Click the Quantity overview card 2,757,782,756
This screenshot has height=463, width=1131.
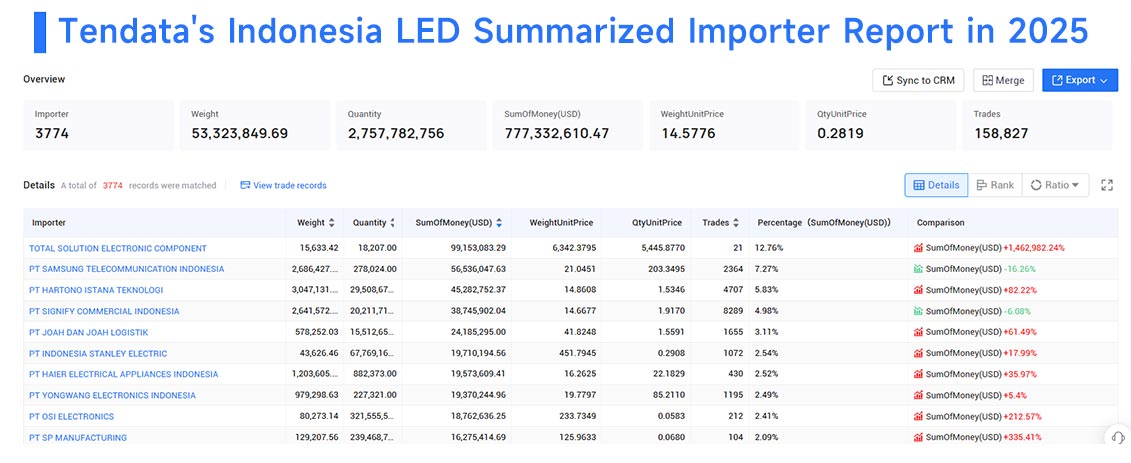click(x=412, y=125)
